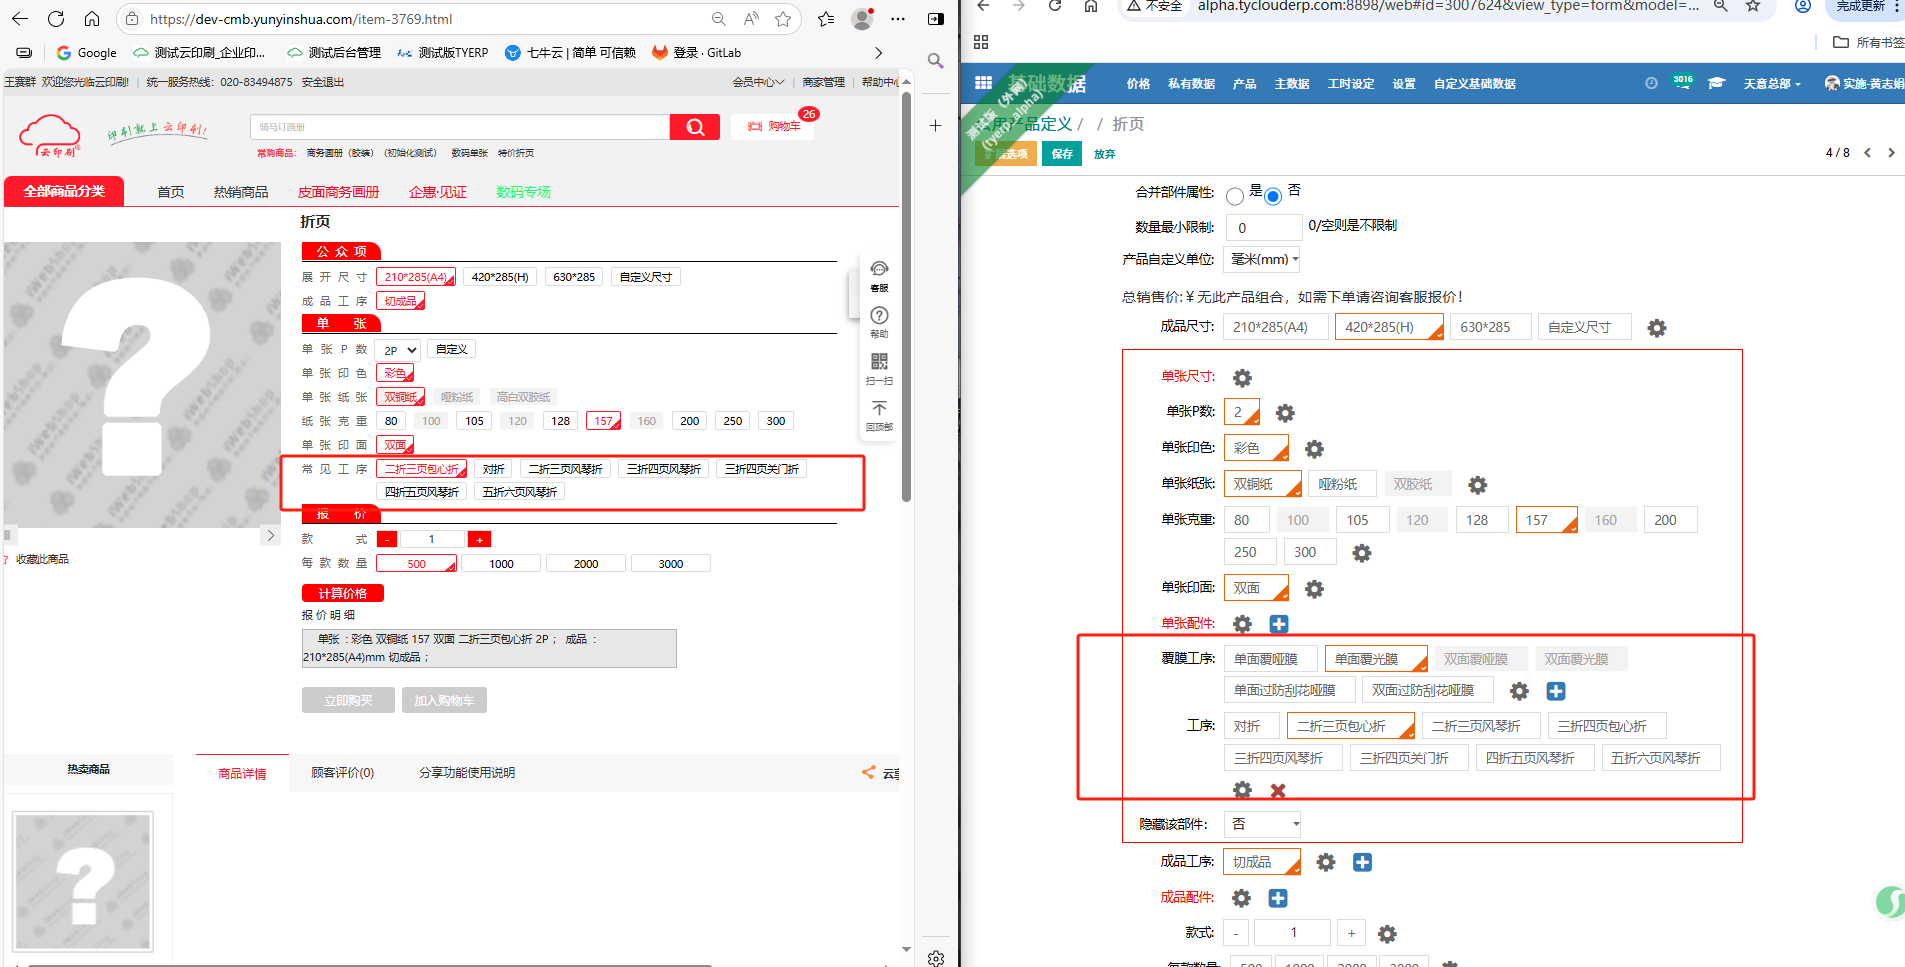
Task: Click the red X delete icon under 工序
Action: (1277, 791)
